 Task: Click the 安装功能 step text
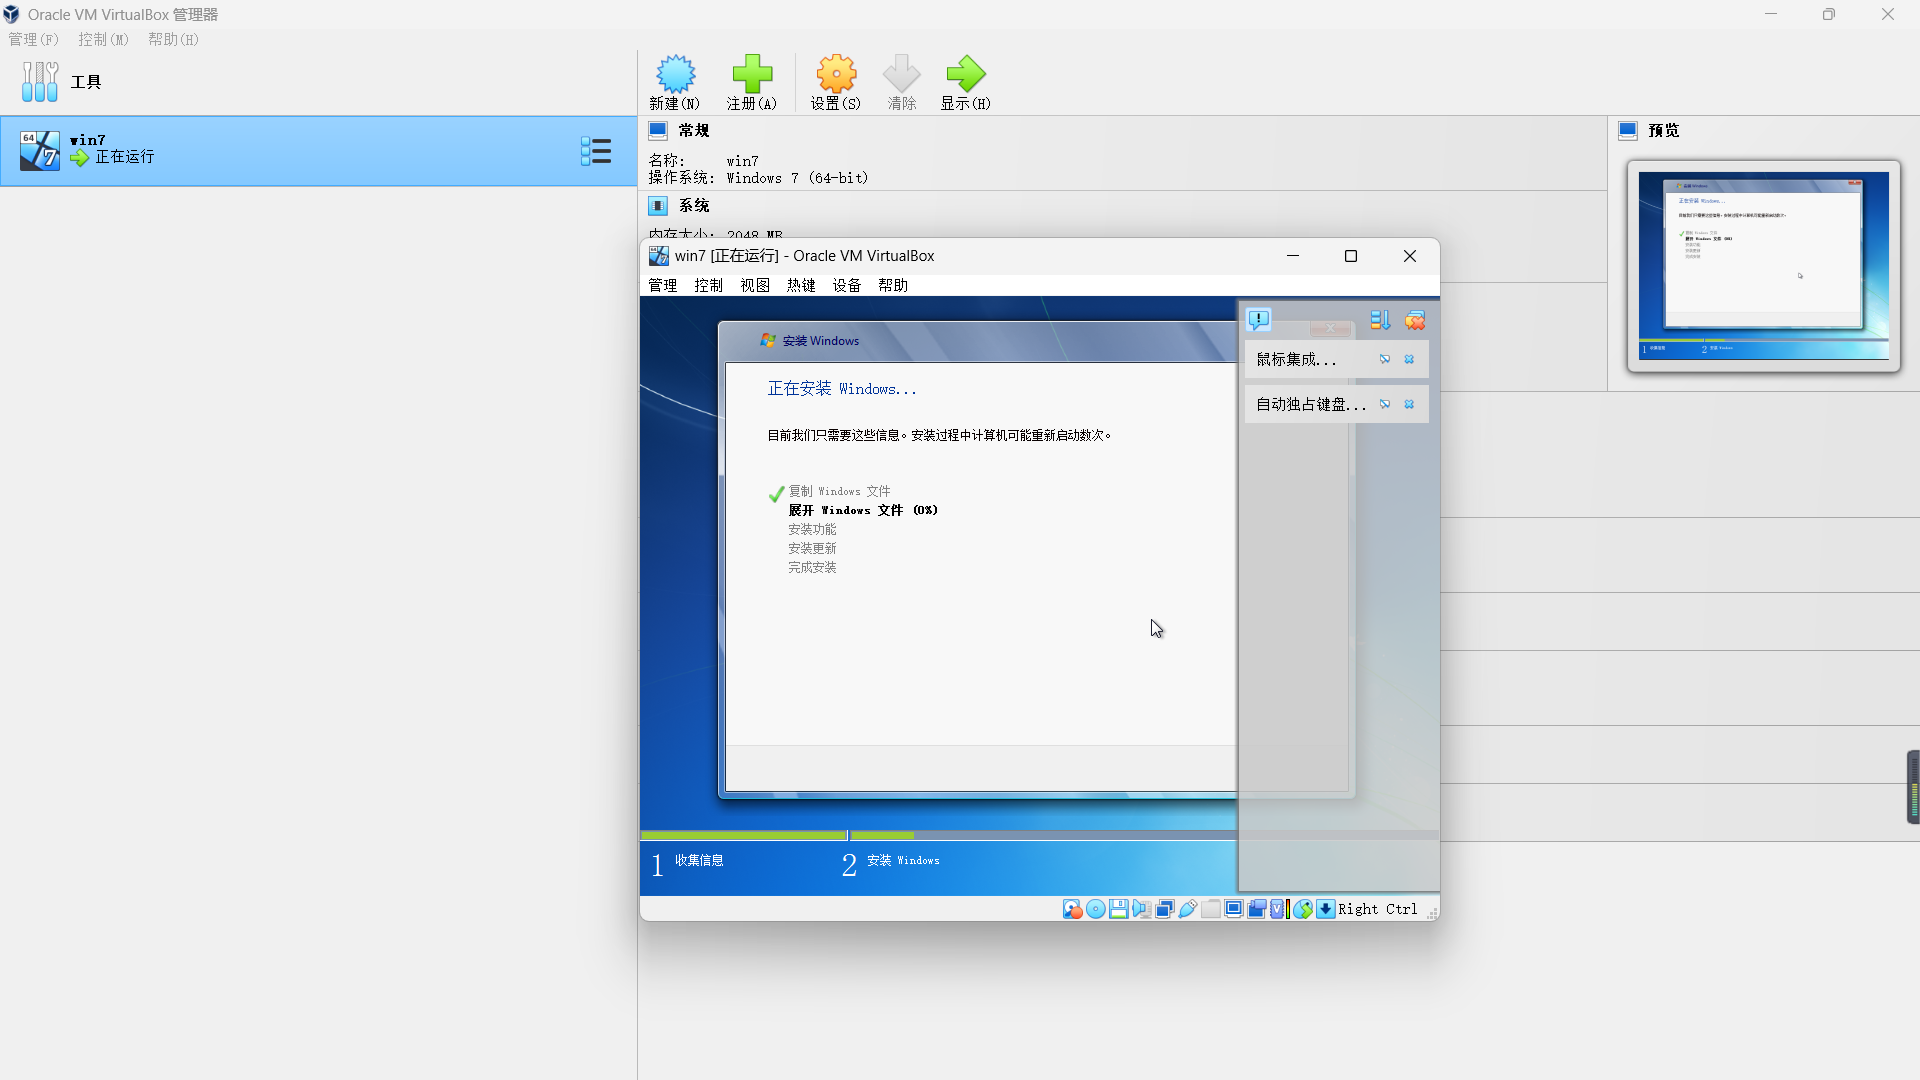pyautogui.click(x=812, y=529)
